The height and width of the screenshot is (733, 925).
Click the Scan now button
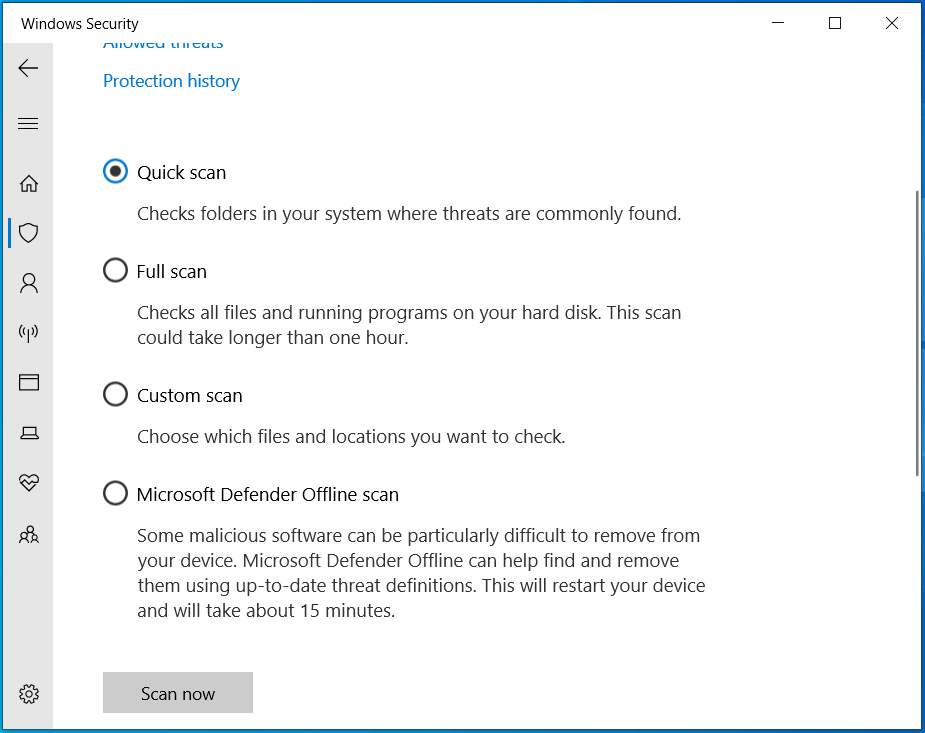click(178, 693)
